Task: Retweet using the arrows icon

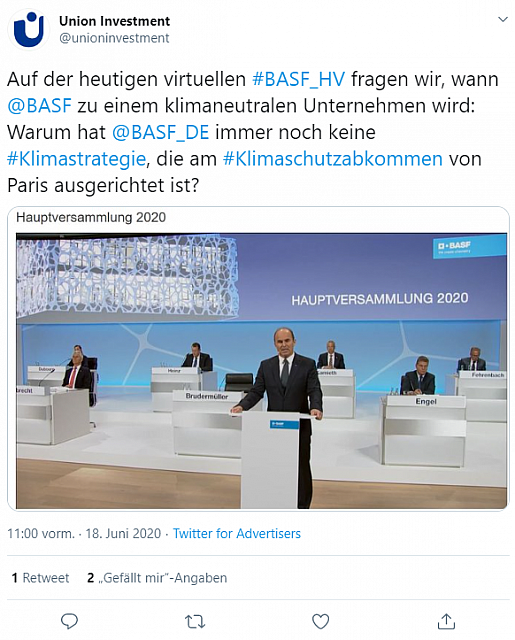Action: pos(195,622)
